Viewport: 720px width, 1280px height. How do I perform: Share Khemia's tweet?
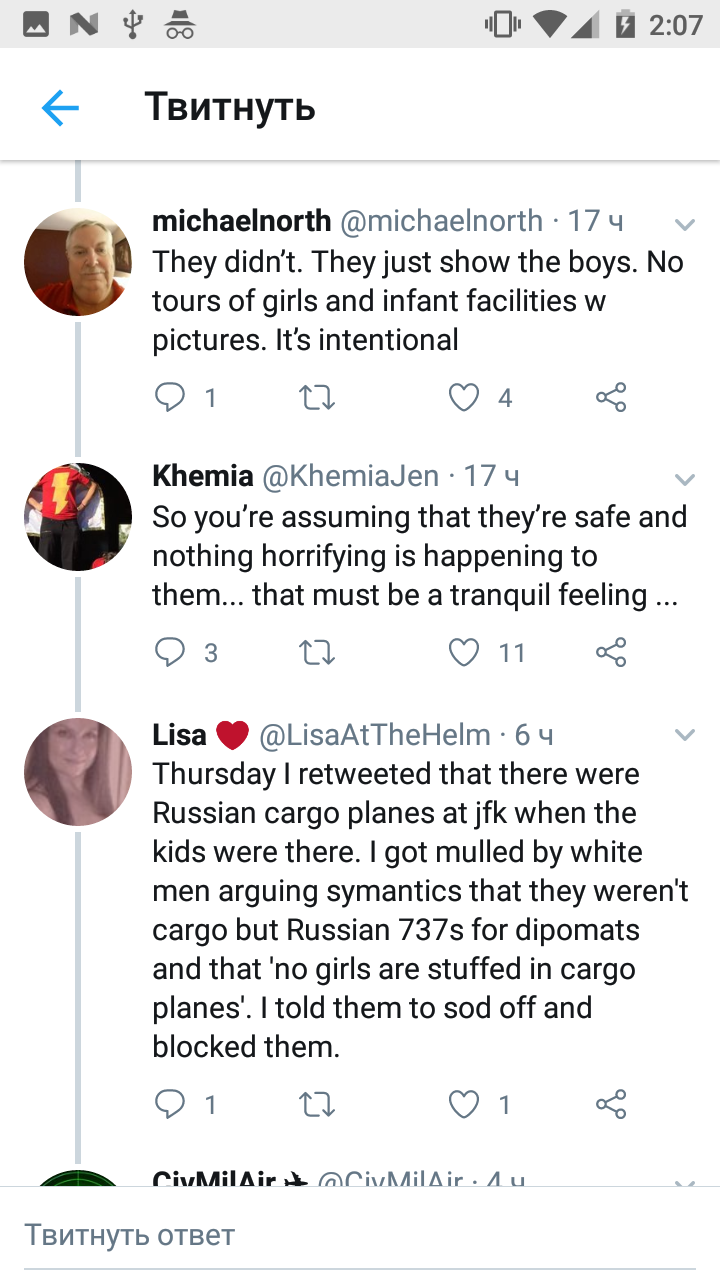tap(610, 653)
